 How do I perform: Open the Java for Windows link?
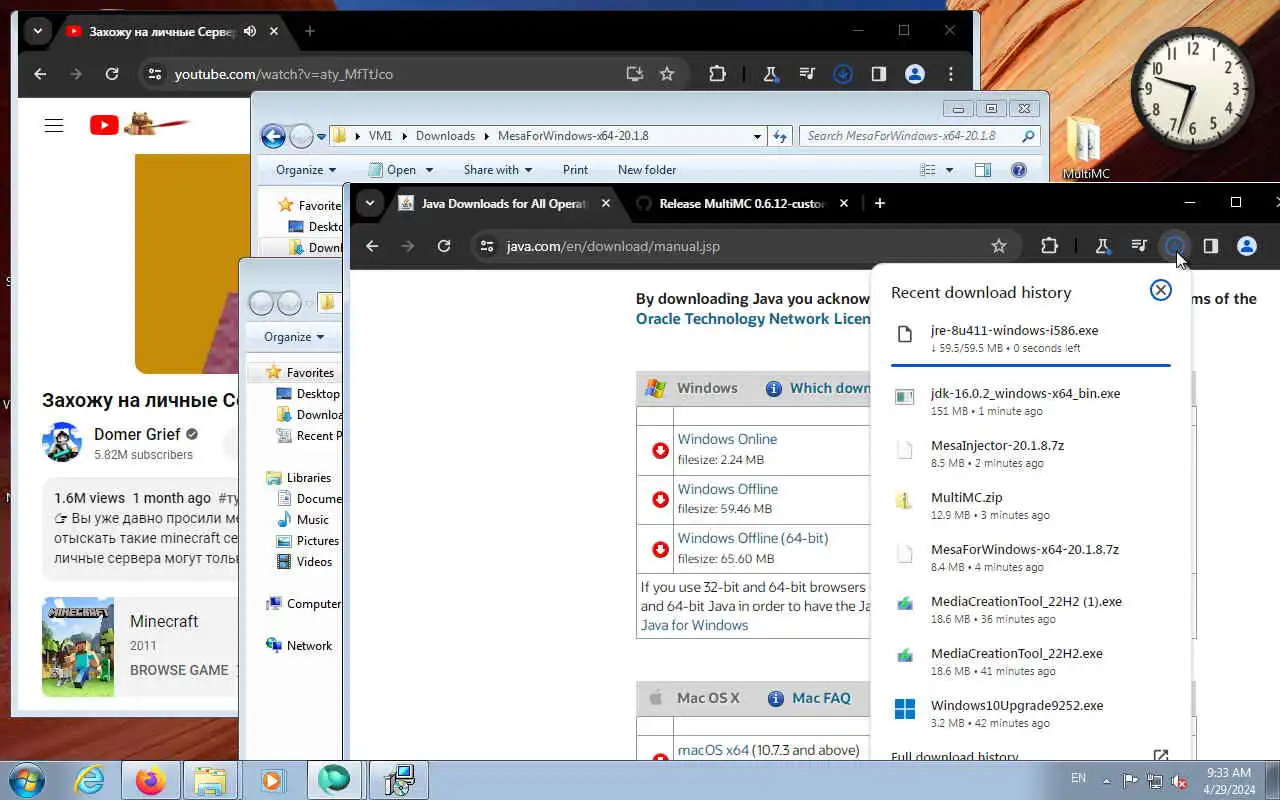coord(694,625)
